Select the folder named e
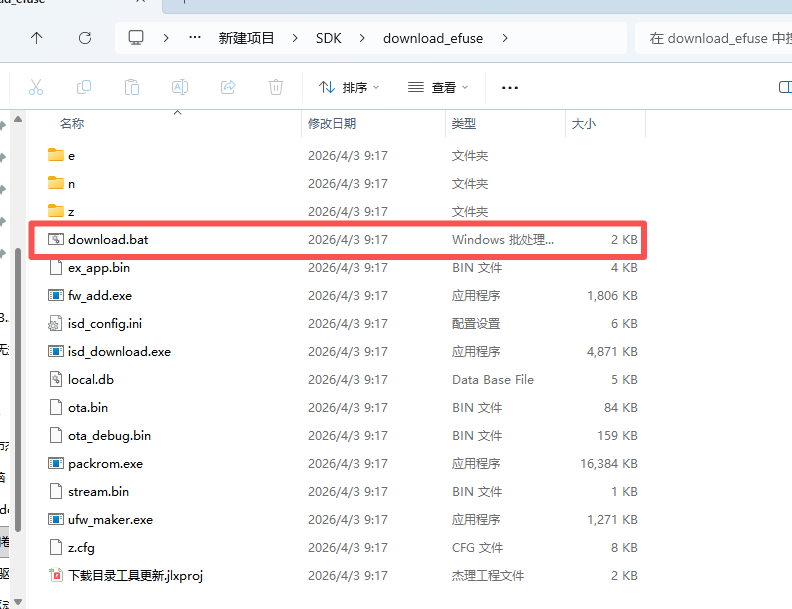 click(56, 155)
